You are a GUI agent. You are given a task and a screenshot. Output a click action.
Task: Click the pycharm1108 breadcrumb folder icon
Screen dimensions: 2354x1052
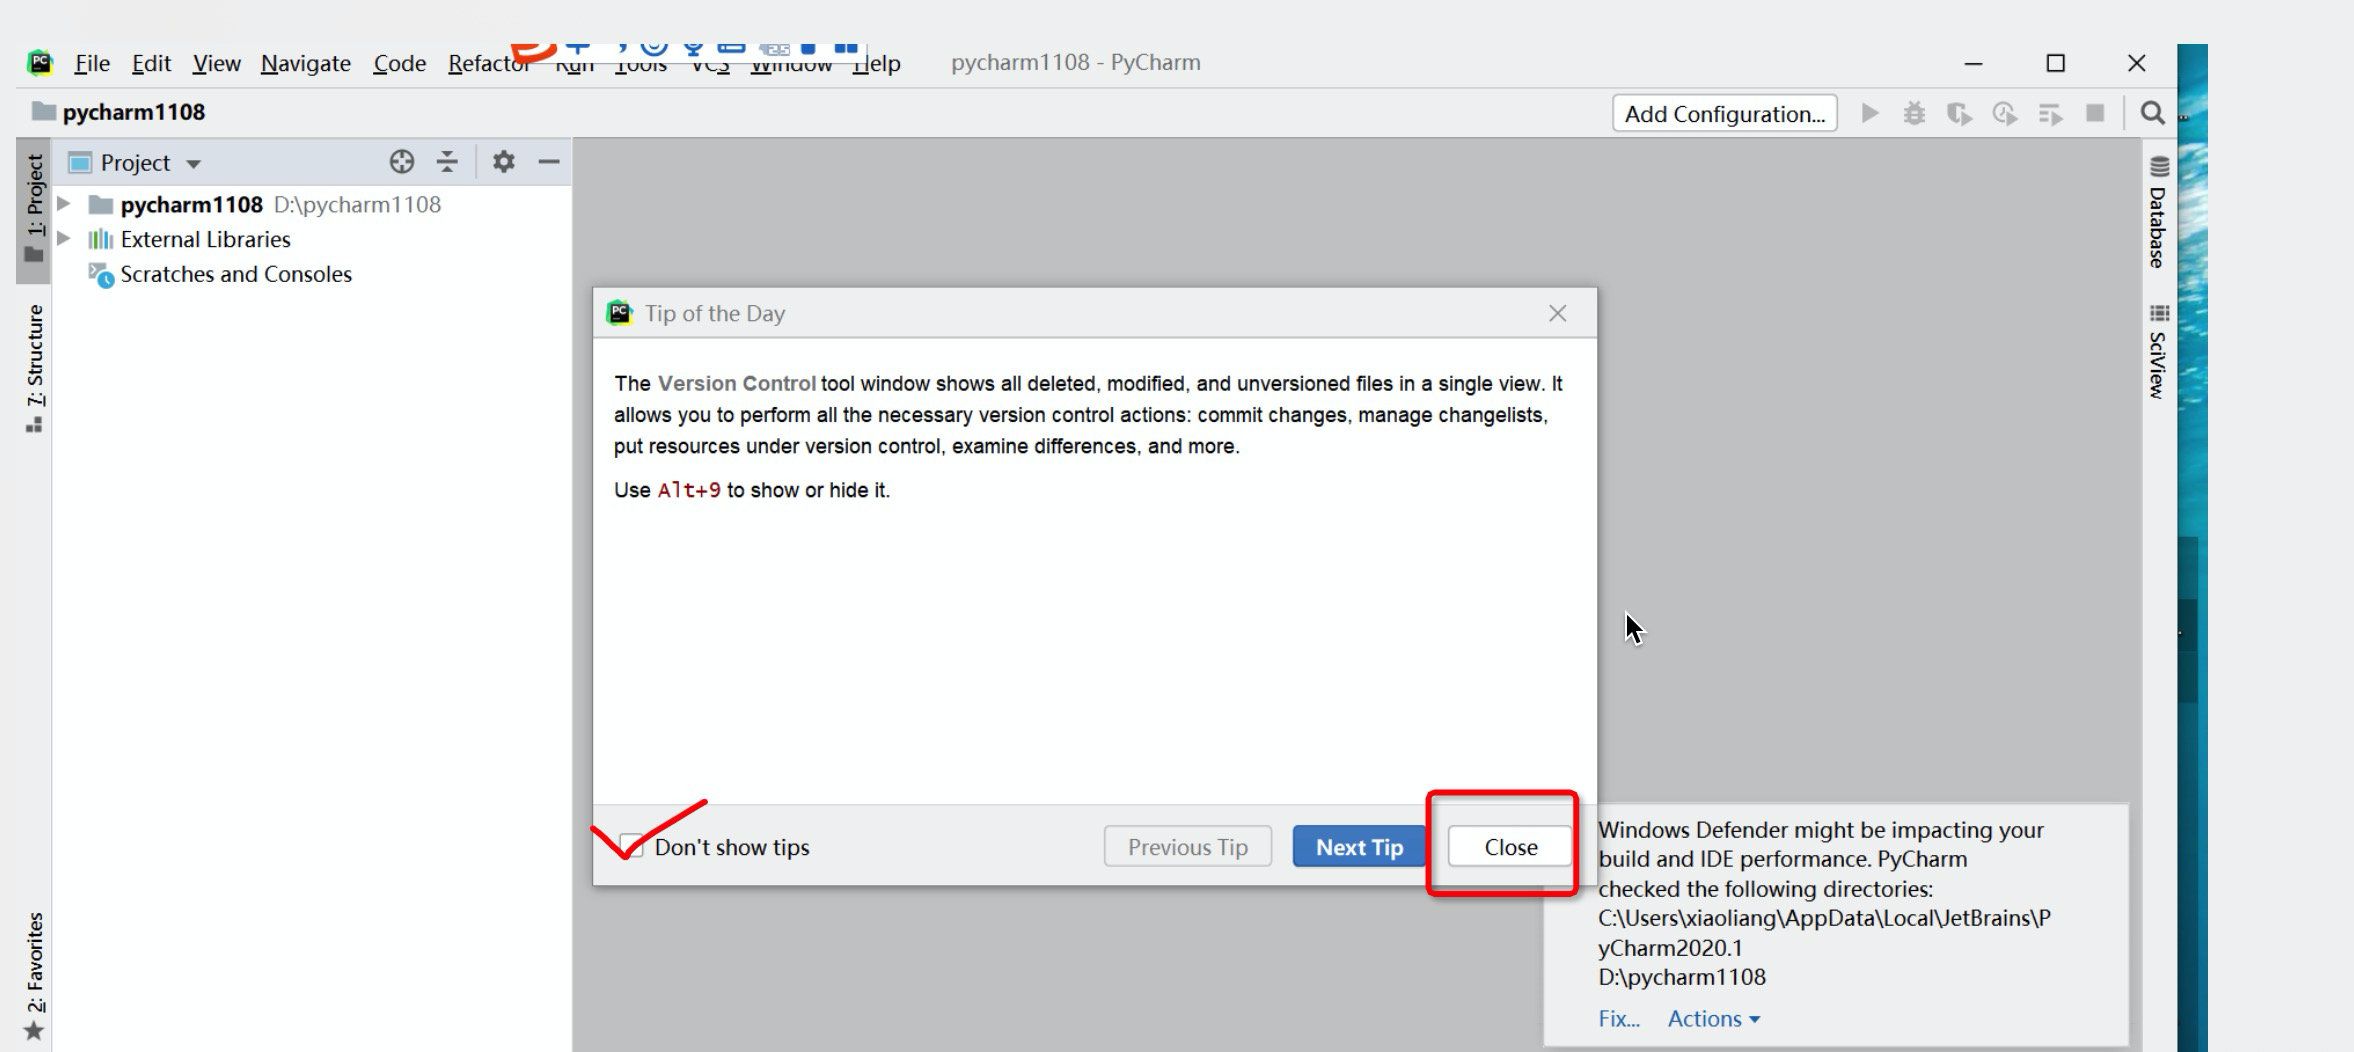43,111
